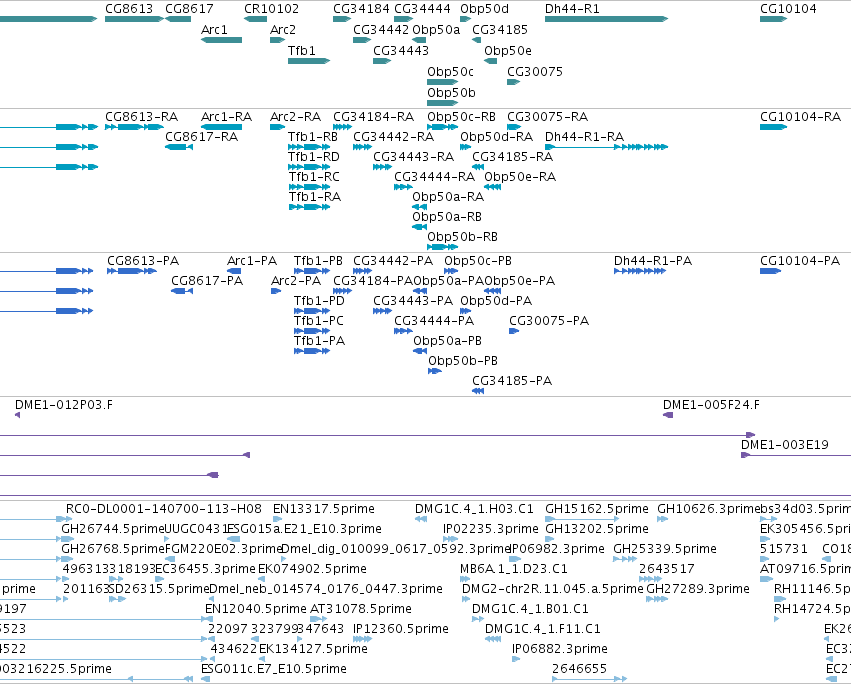Select transcript CG10104-RA
The image size is (851, 684).
[773, 127]
